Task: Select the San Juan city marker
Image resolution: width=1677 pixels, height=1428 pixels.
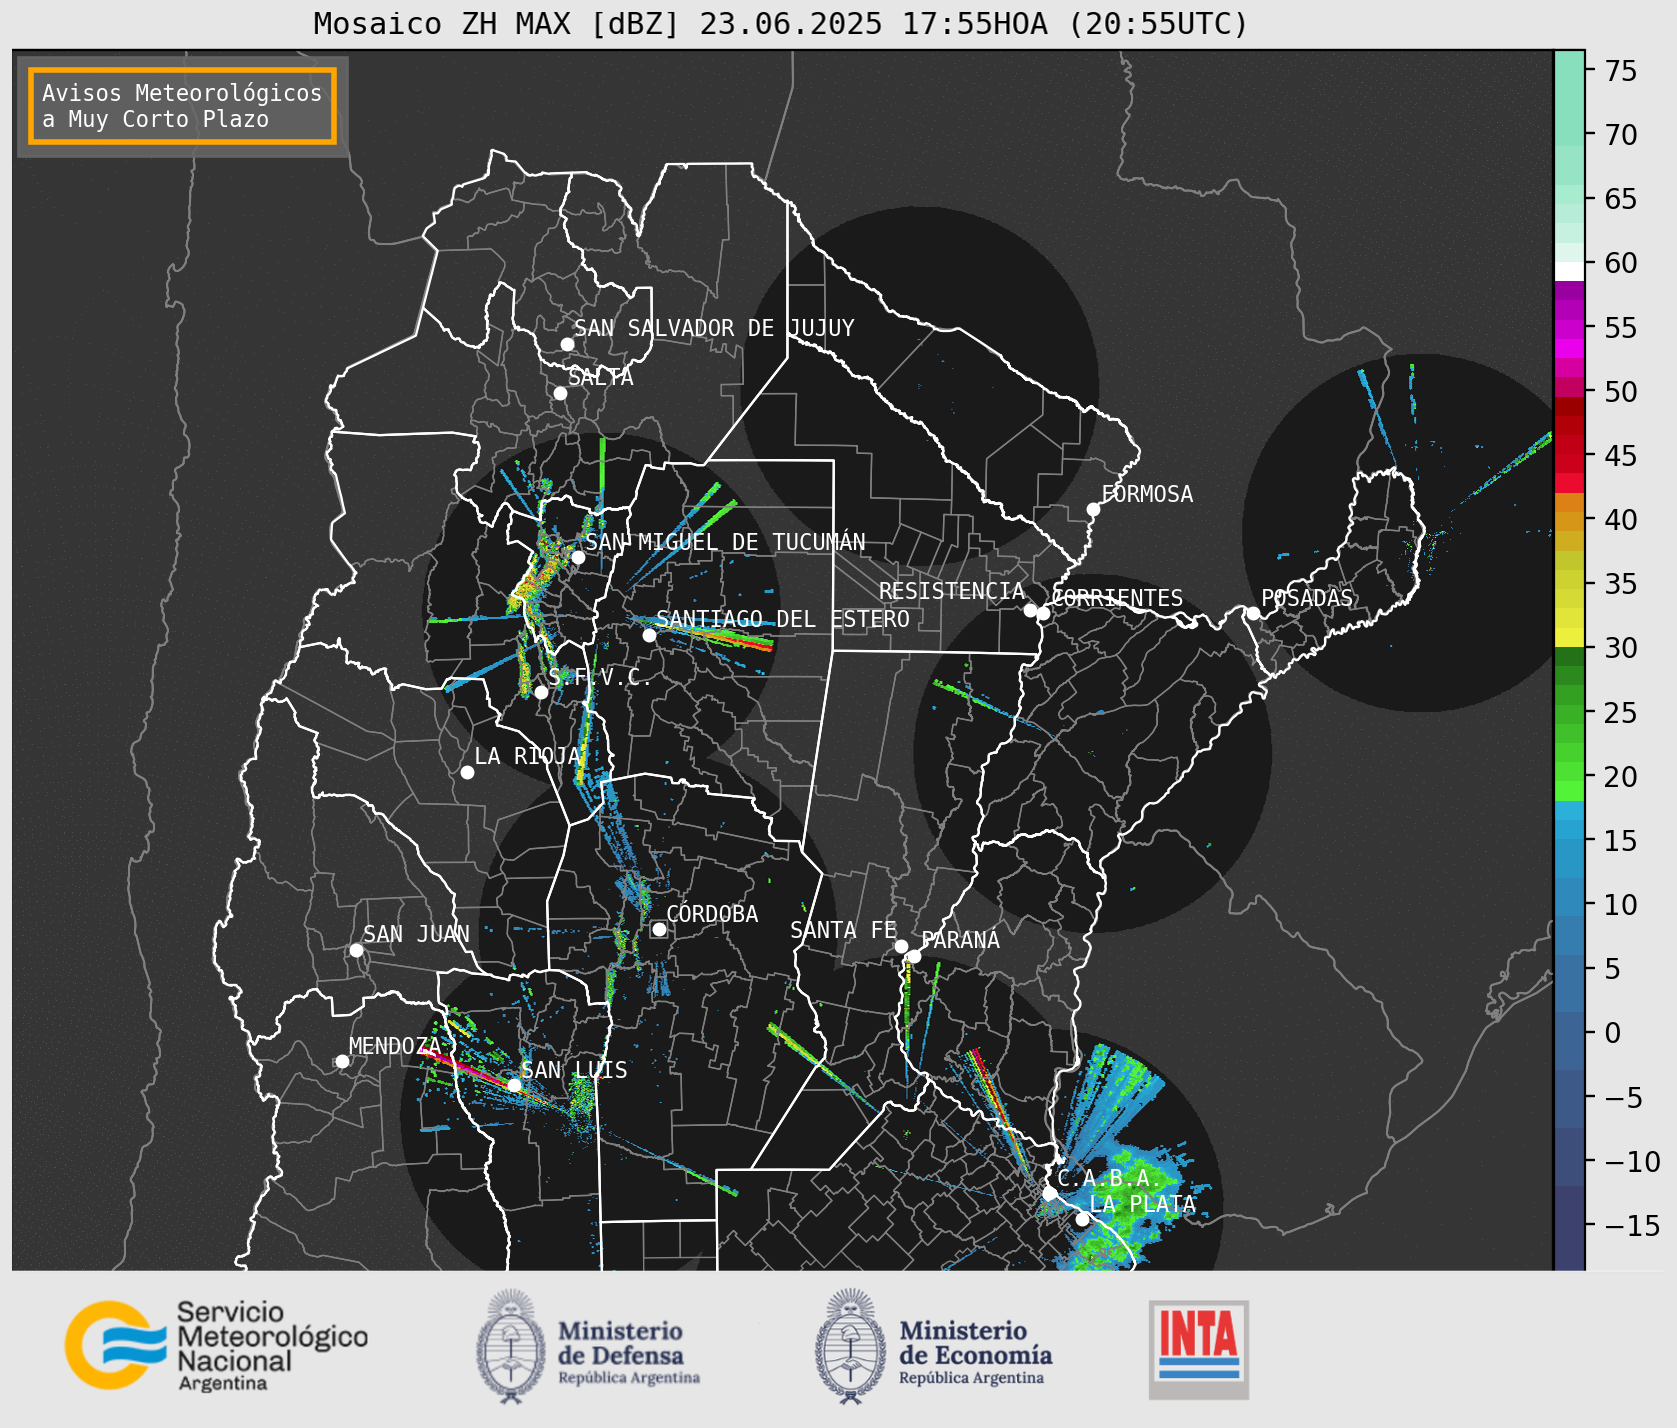Action: tap(356, 950)
